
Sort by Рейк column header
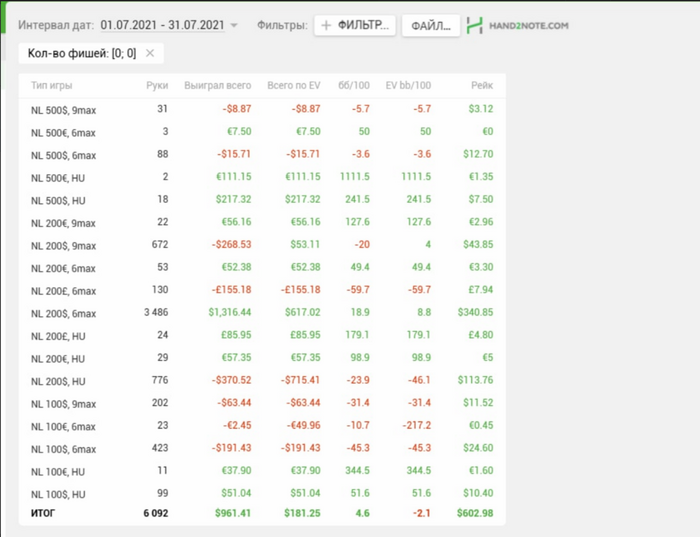pyautogui.click(x=482, y=85)
